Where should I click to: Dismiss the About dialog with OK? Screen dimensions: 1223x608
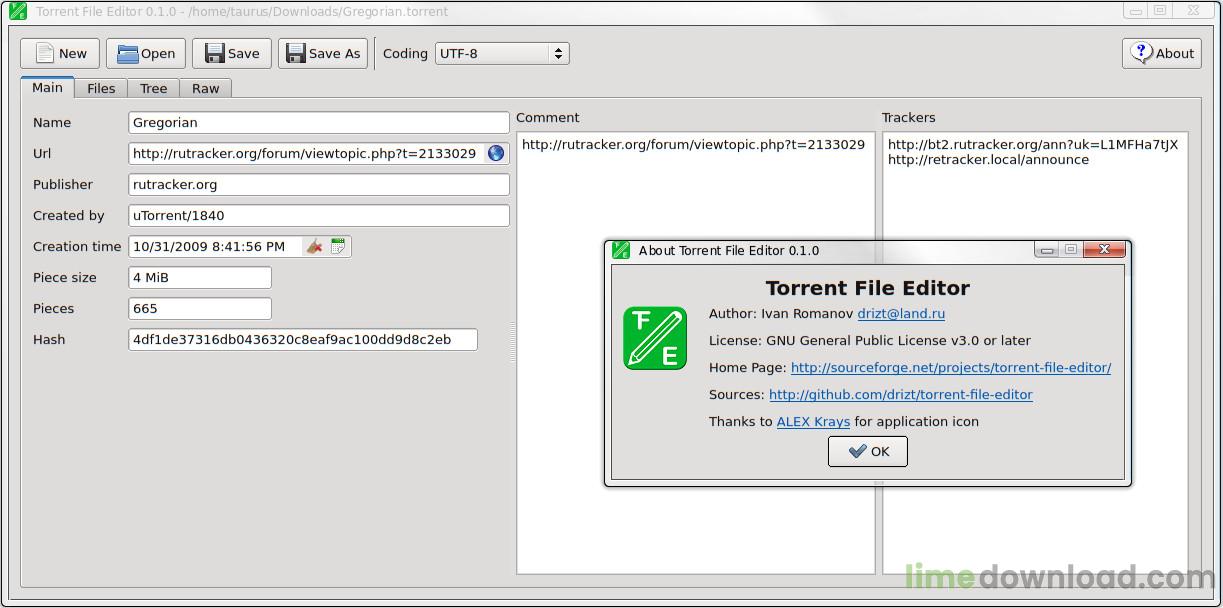point(866,451)
